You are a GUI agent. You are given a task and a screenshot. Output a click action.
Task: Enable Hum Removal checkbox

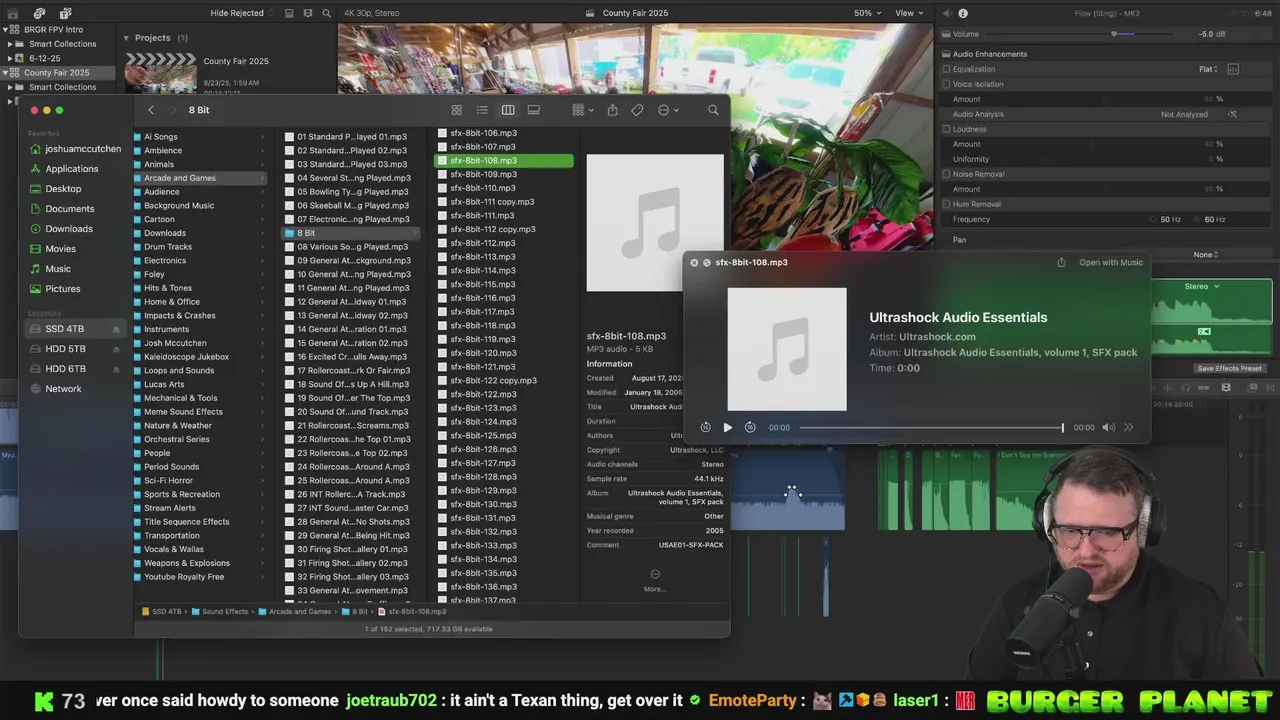tap(946, 204)
